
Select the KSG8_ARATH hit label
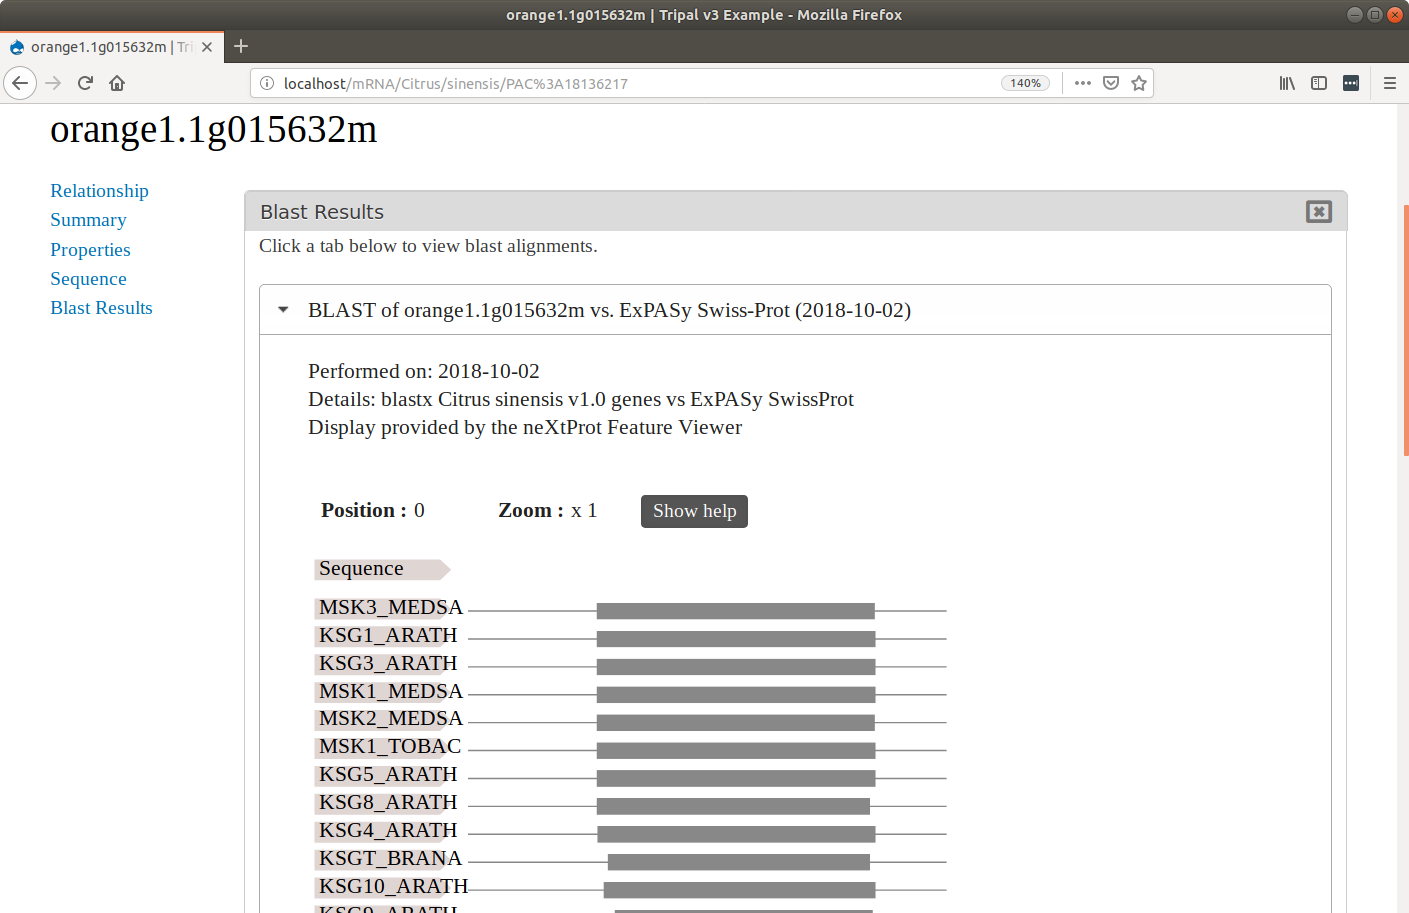387,803
